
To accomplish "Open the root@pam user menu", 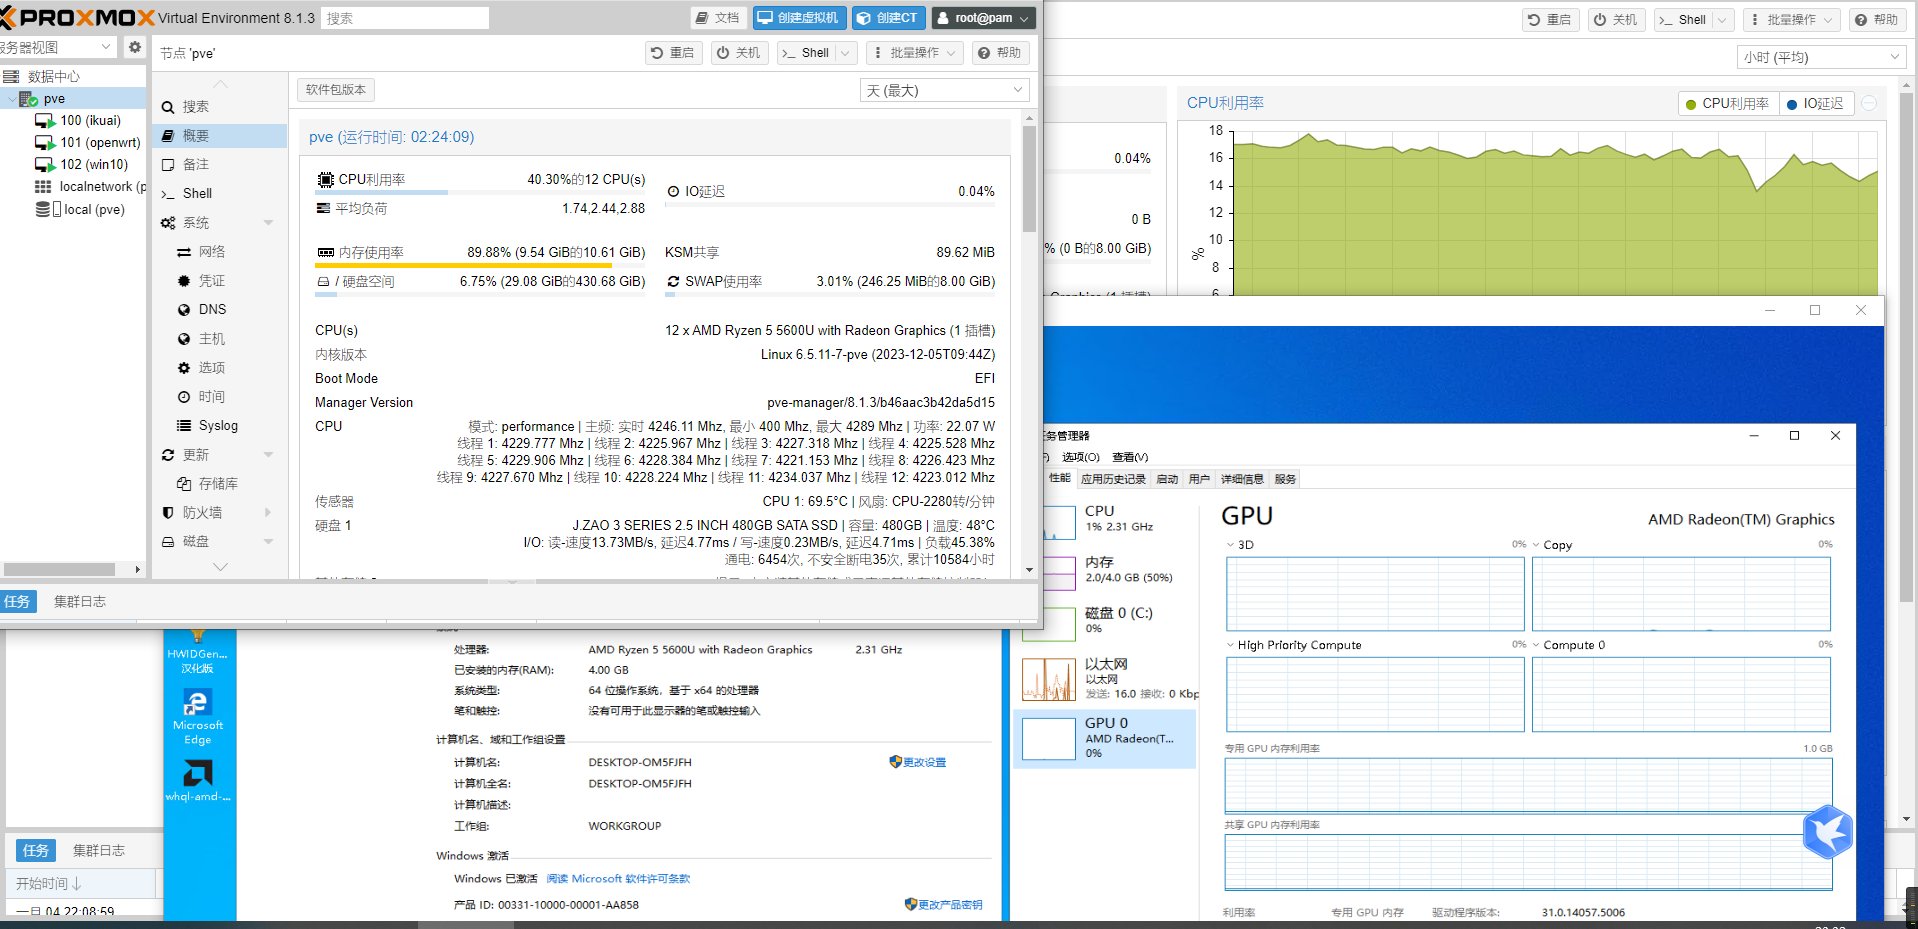I will coord(984,18).
